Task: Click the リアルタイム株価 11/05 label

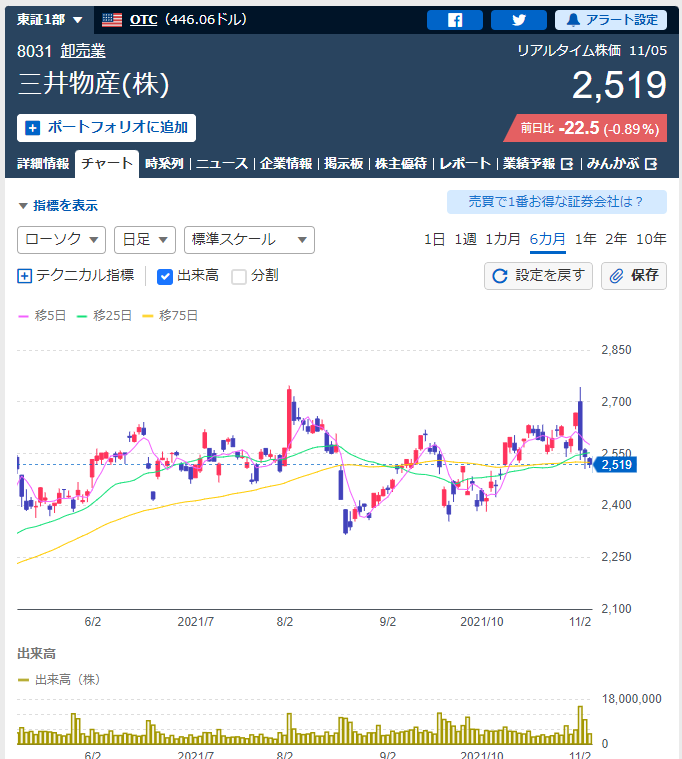Action: click(592, 50)
